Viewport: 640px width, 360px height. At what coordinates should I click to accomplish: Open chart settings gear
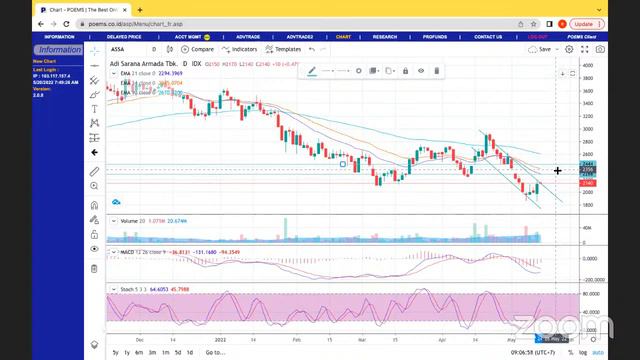(569, 49)
